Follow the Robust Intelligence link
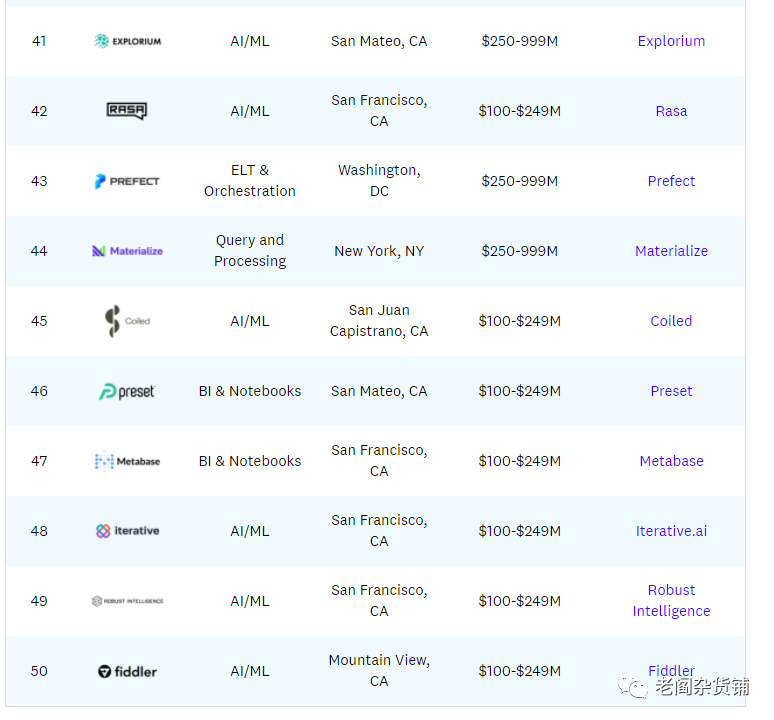Viewport: 774px width, 720px height. (671, 601)
